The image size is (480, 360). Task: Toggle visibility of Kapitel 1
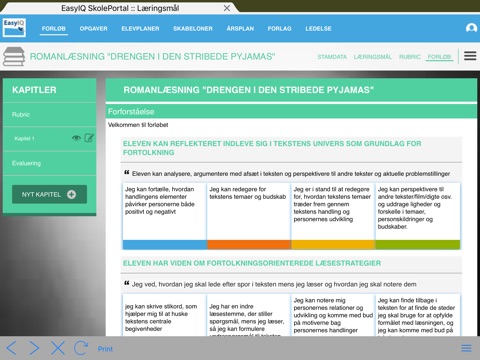tap(76, 138)
